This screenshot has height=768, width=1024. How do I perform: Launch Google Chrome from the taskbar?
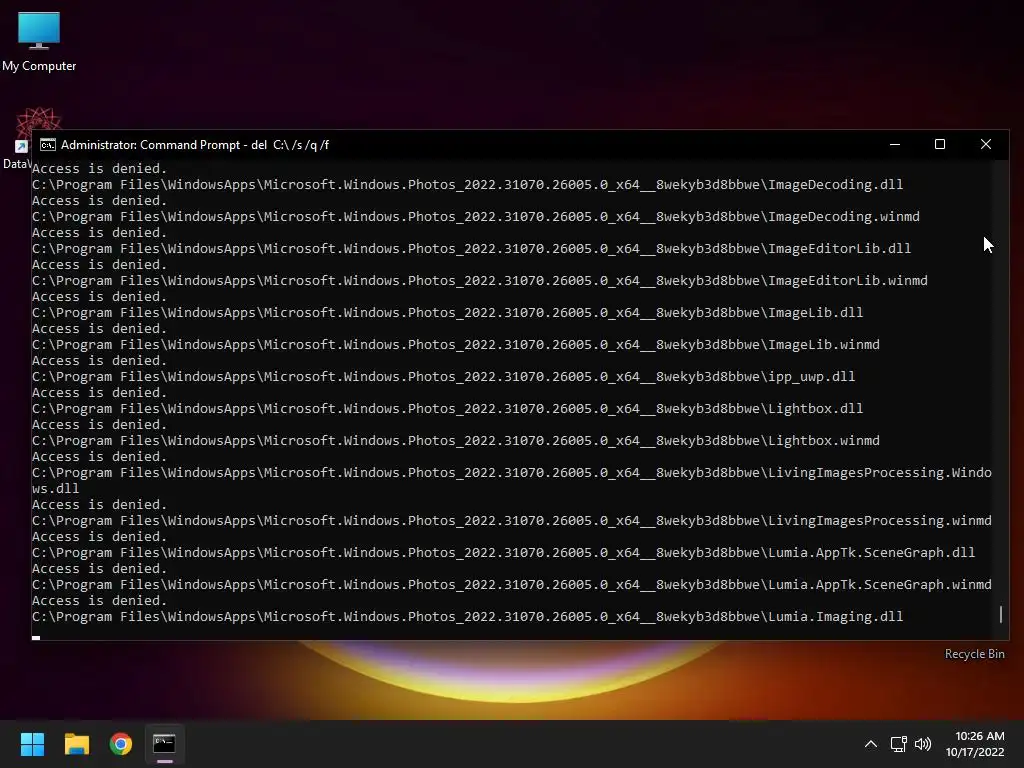(121, 744)
